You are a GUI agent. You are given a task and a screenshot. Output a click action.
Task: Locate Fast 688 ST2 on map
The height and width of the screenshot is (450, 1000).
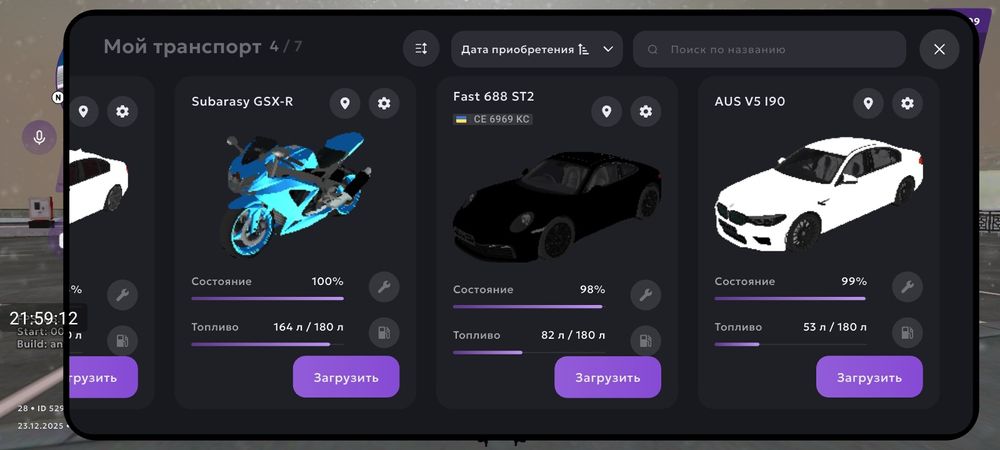pyautogui.click(x=607, y=112)
